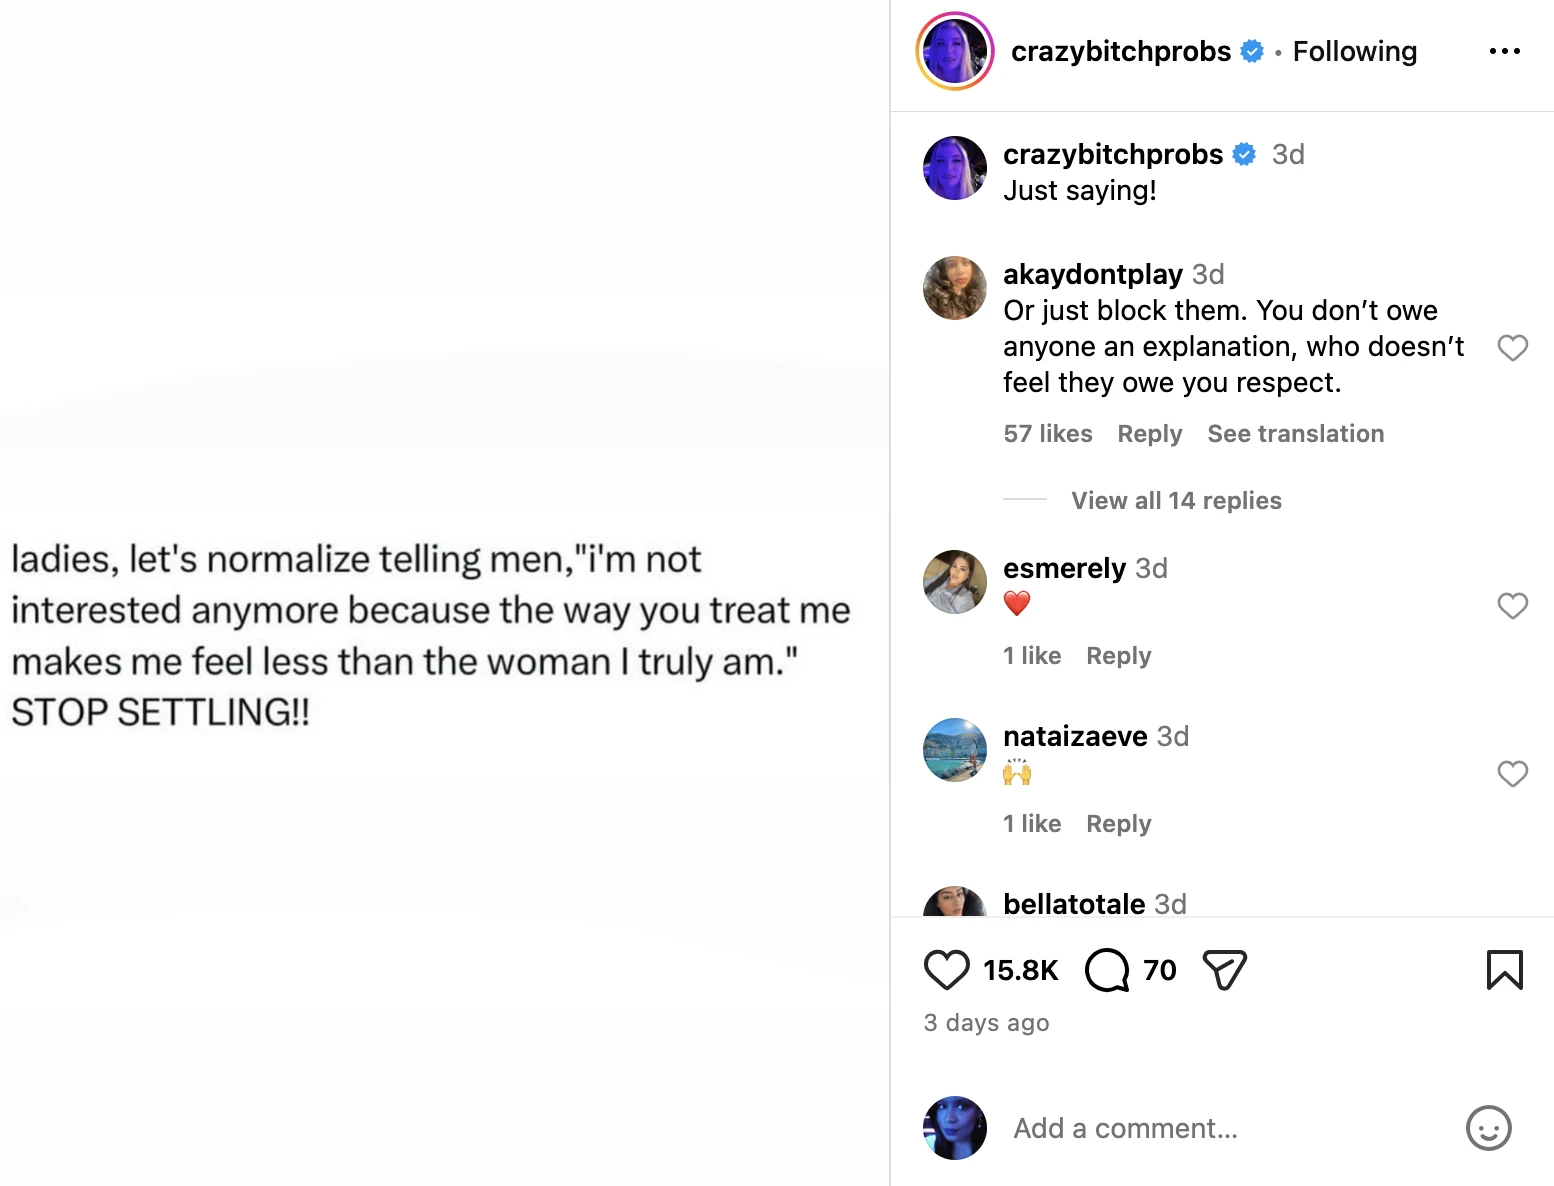Reply to akaydontplay's comment
Image resolution: width=1554 pixels, height=1186 pixels.
(x=1149, y=434)
